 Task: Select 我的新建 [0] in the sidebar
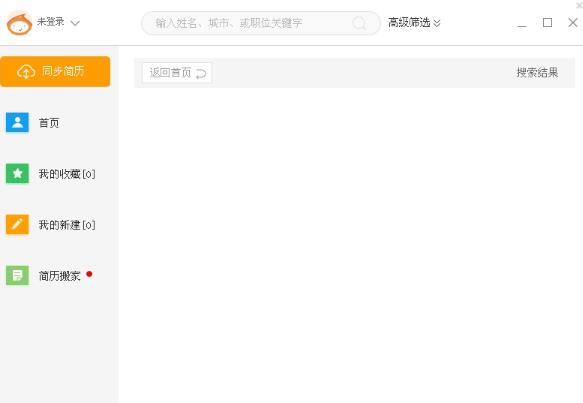67,225
